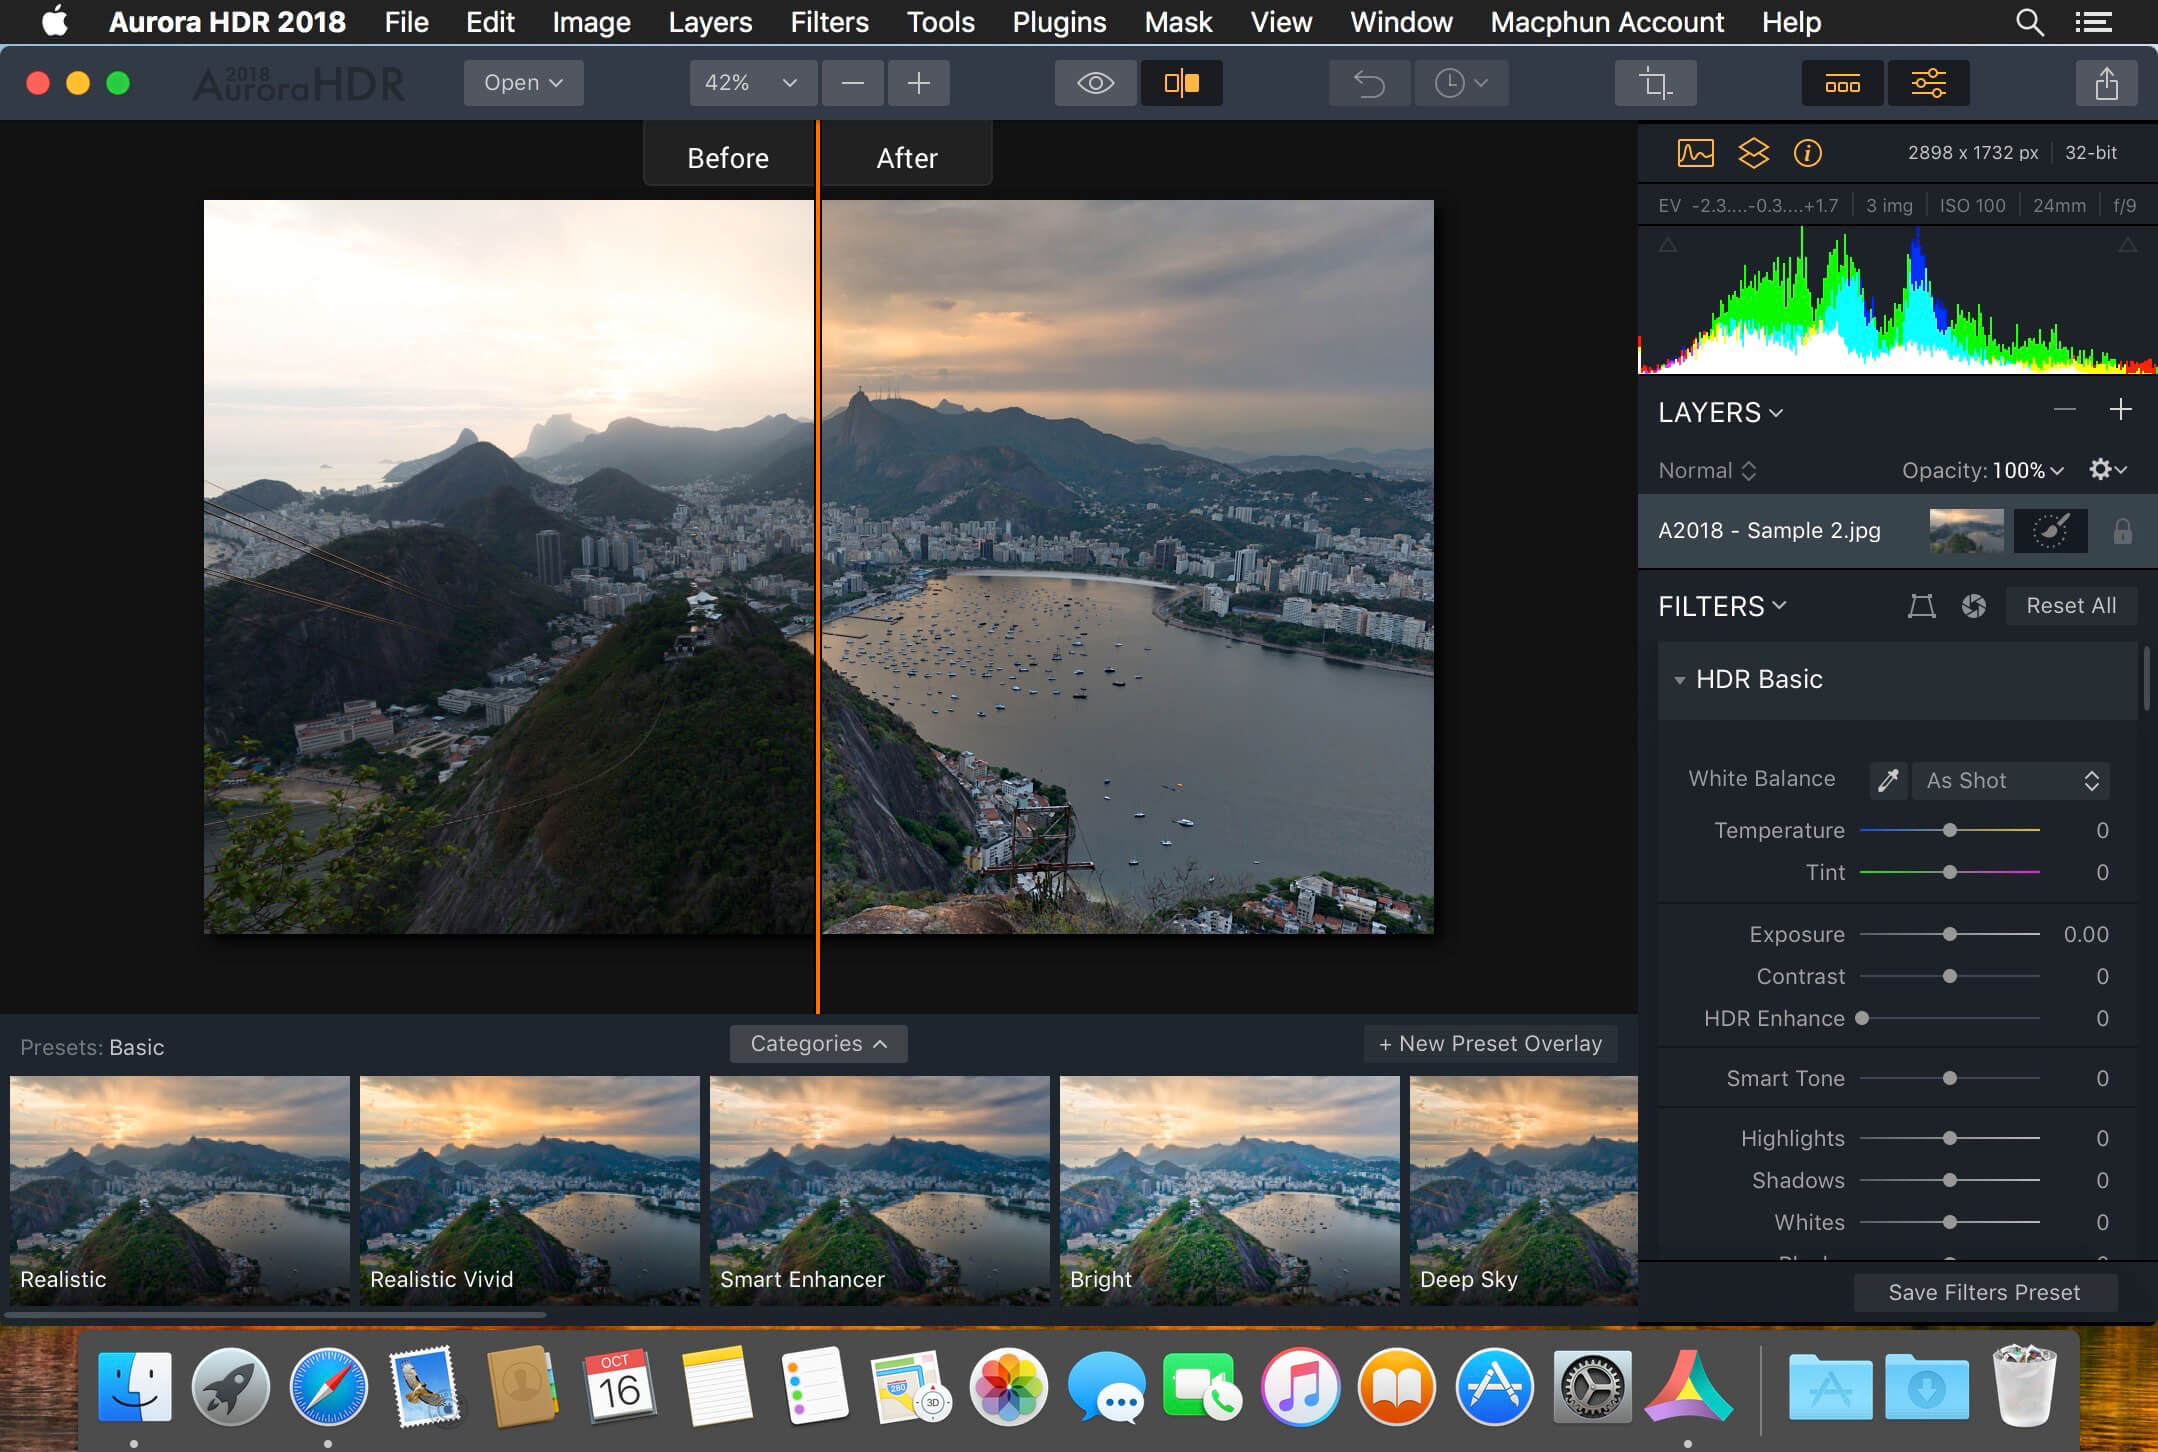Click the Exposure slider handle

pos(1950,934)
